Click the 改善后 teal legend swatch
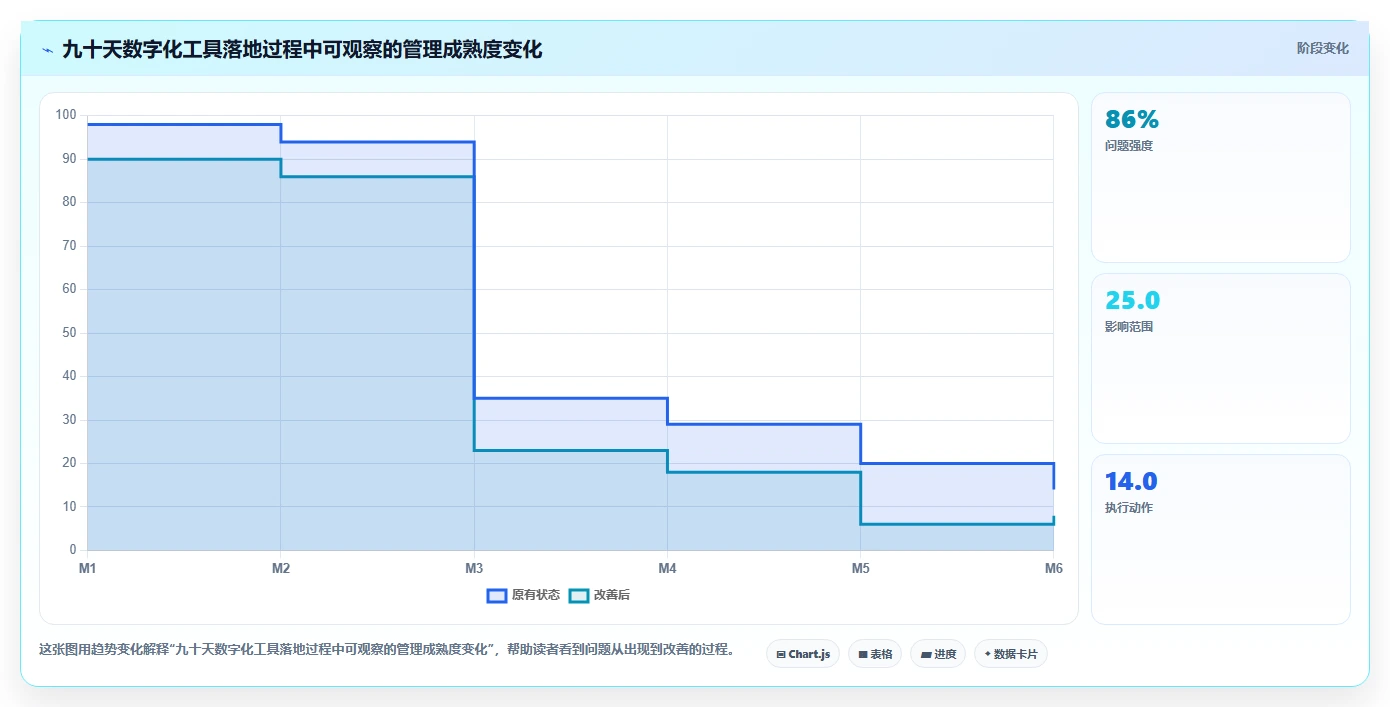Viewport: 1390px width, 707px height. [579, 595]
